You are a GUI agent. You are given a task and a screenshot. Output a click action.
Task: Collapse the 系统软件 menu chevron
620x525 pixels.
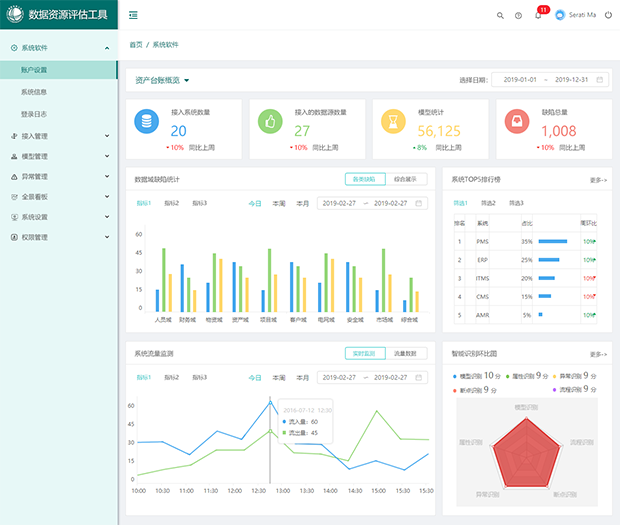(107, 48)
